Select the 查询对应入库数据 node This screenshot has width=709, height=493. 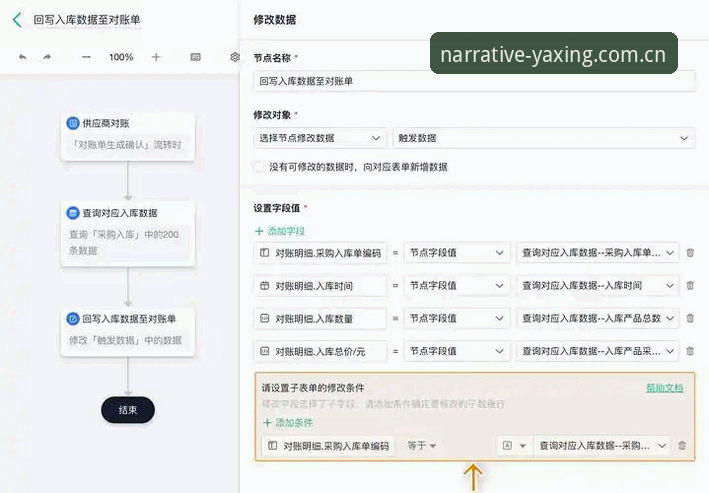click(x=128, y=234)
